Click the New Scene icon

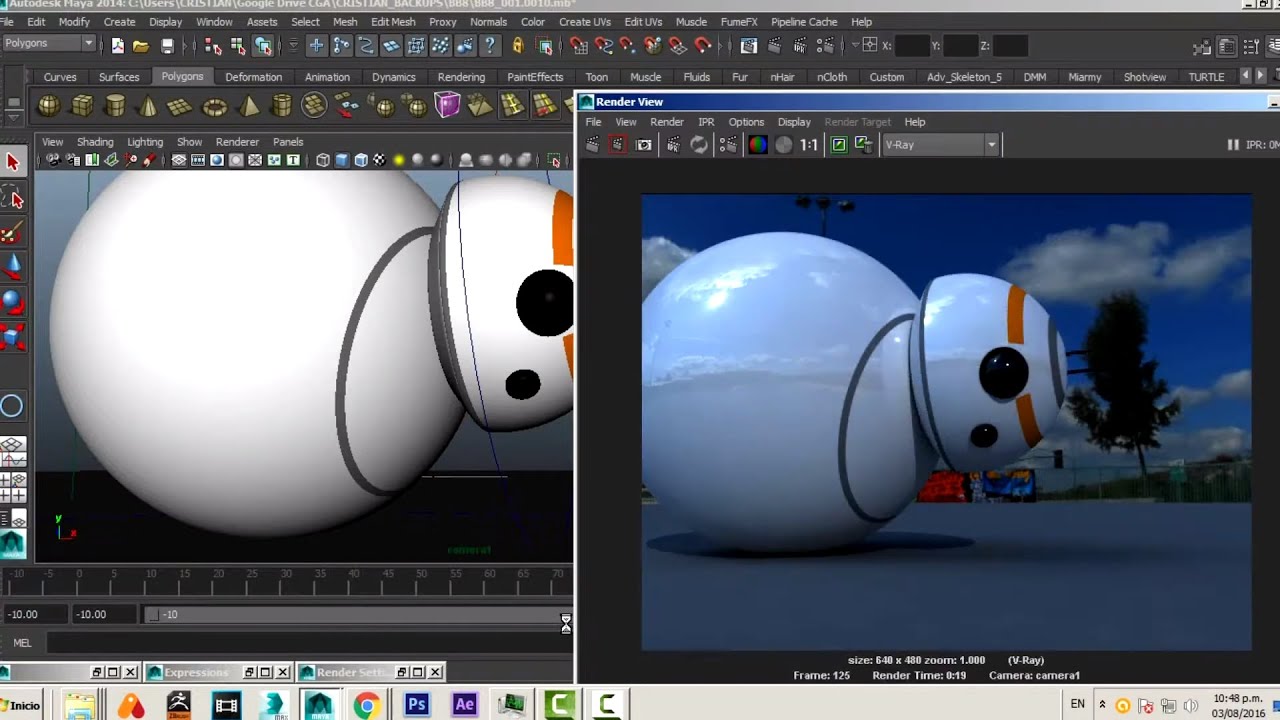click(117, 45)
